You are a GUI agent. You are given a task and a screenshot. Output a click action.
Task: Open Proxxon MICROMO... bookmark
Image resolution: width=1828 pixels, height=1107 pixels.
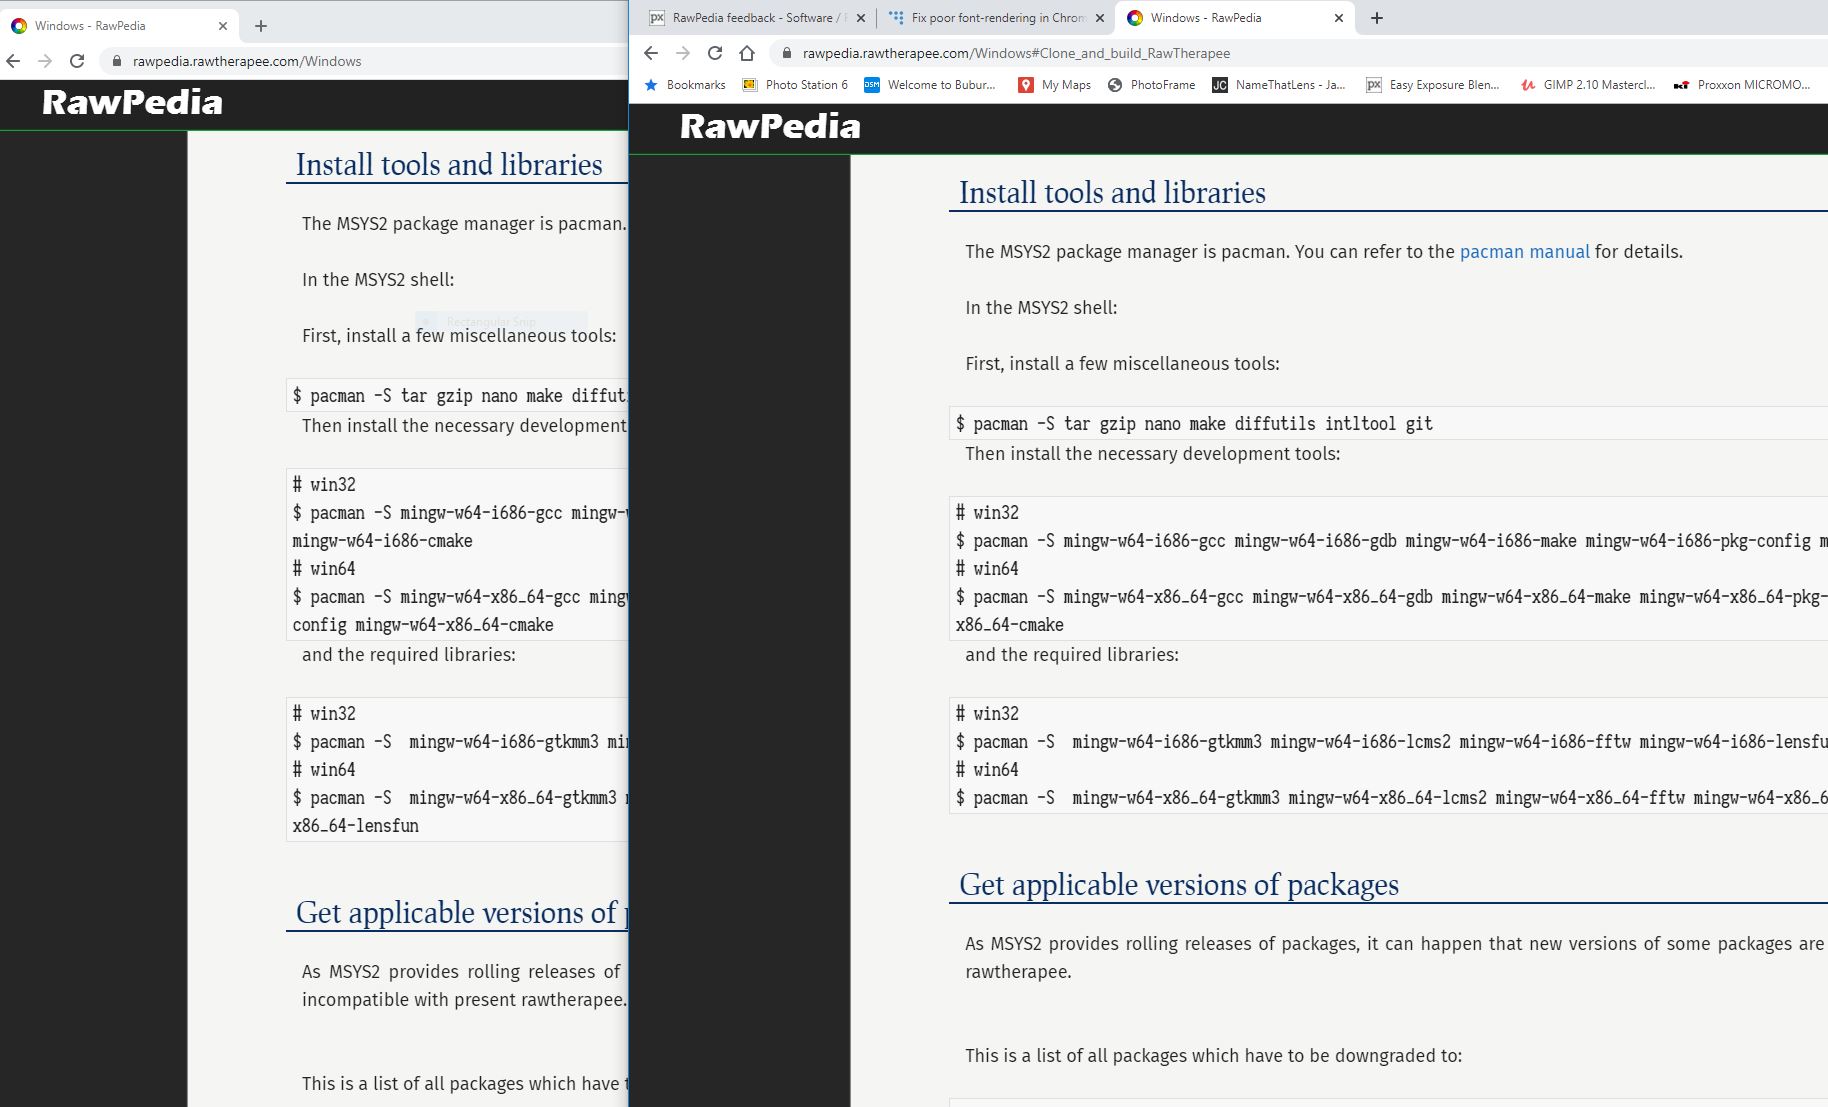[x=1742, y=85]
